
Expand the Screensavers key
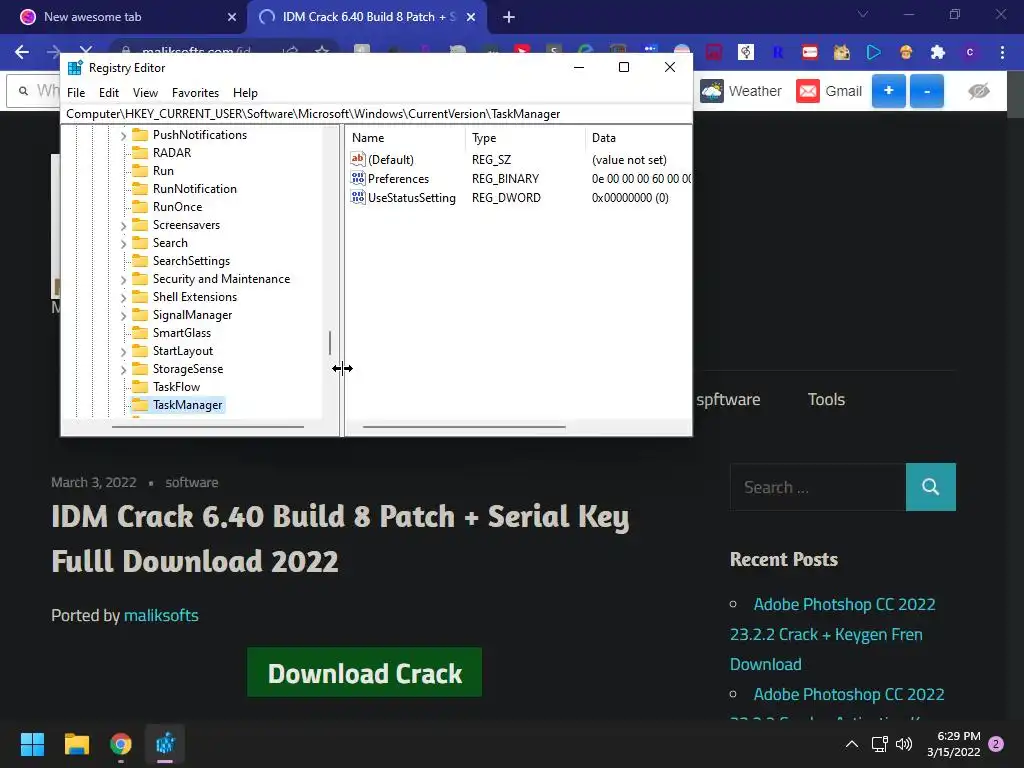[x=123, y=225]
